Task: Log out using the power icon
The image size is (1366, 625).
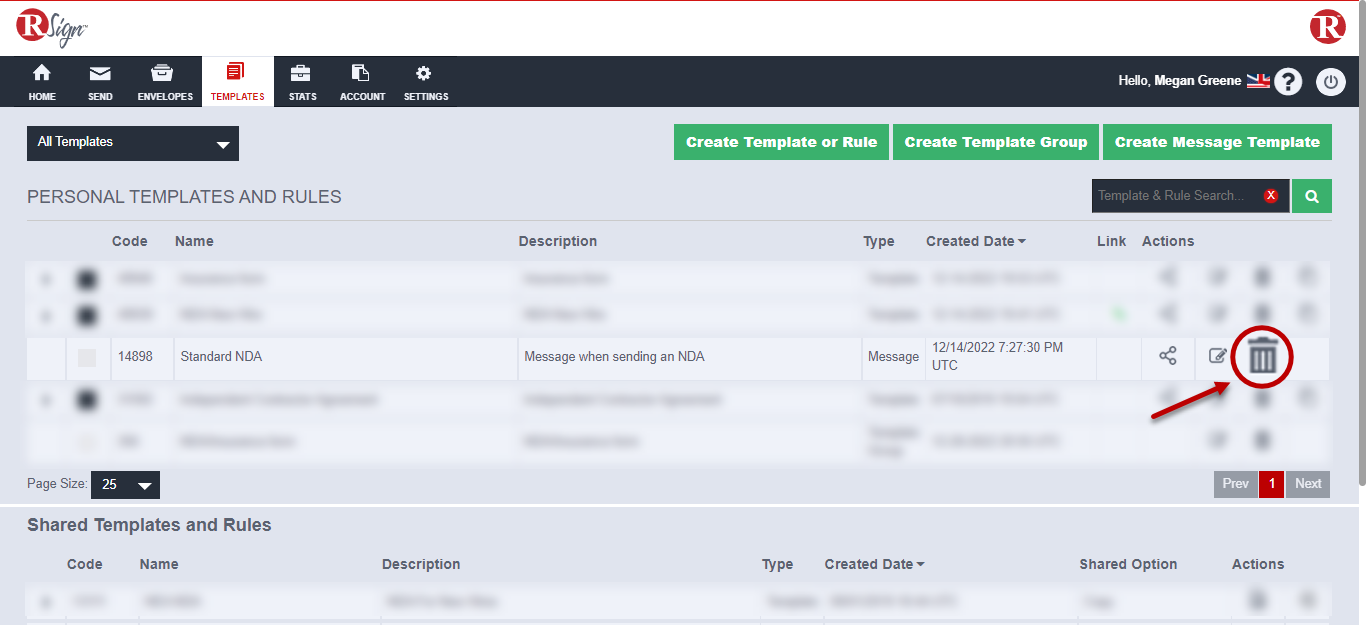Action: (x=1330, y=82)
